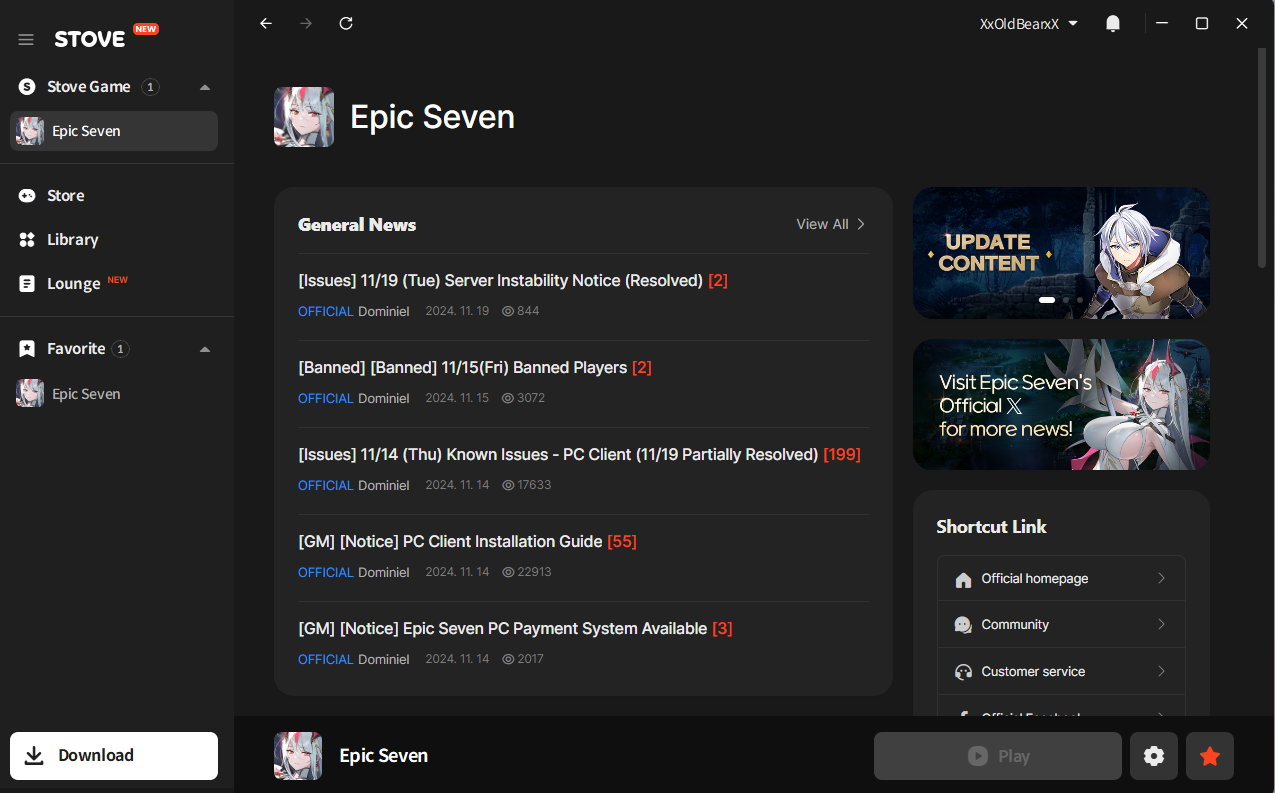Click the Shortcut Link heading
1275x793 pixels.
click(991, 527)
